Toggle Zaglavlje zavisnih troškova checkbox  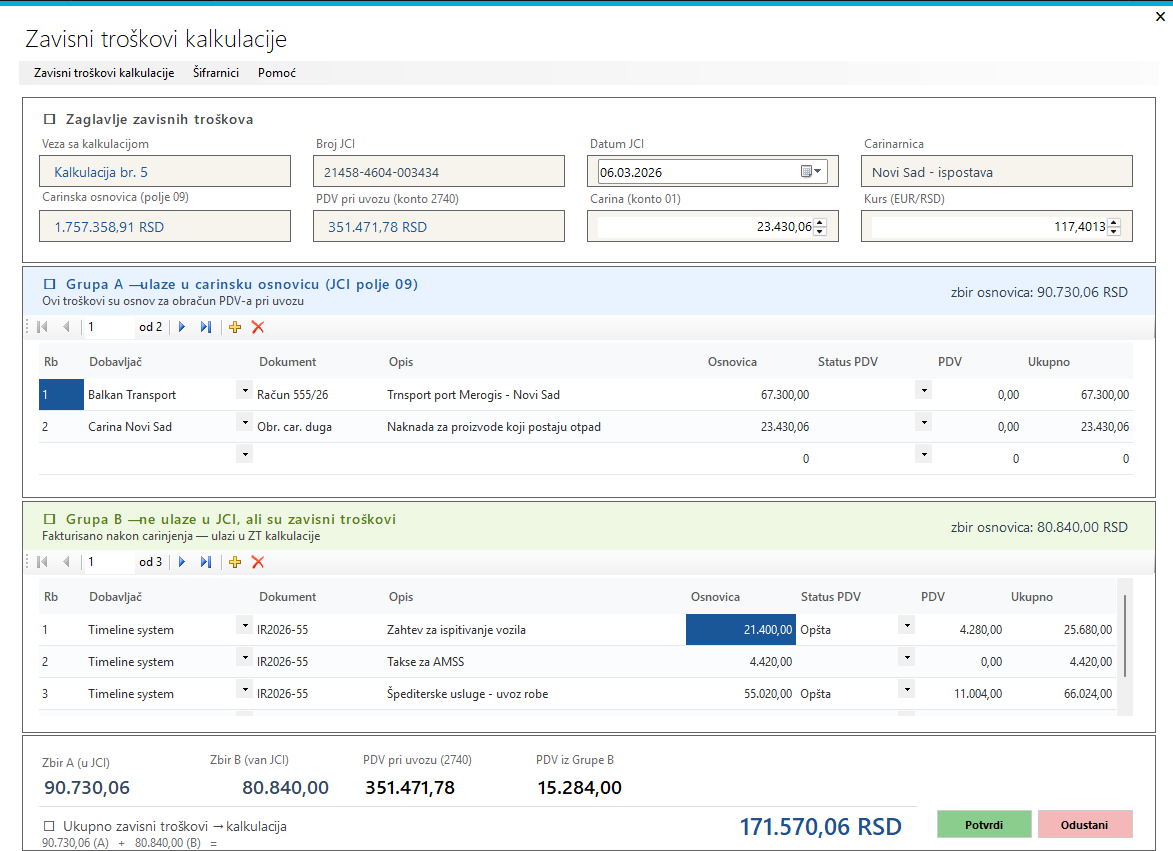[50, 119]
